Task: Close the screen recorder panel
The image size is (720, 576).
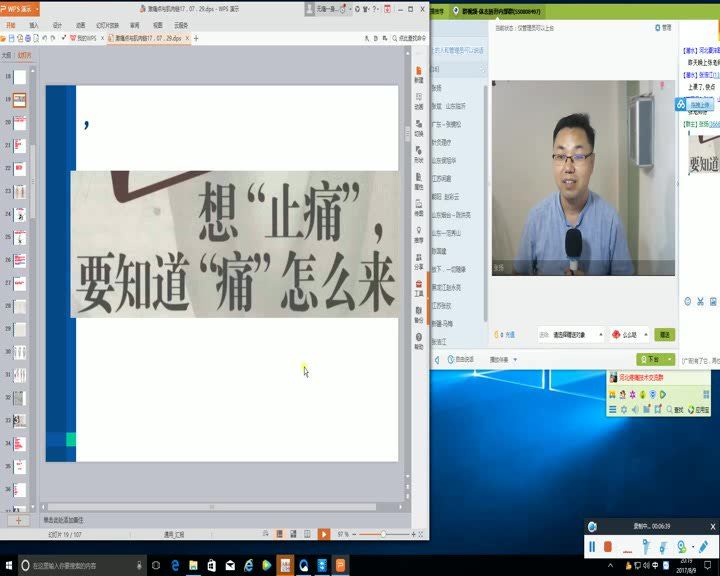Action: click(713, 527)
